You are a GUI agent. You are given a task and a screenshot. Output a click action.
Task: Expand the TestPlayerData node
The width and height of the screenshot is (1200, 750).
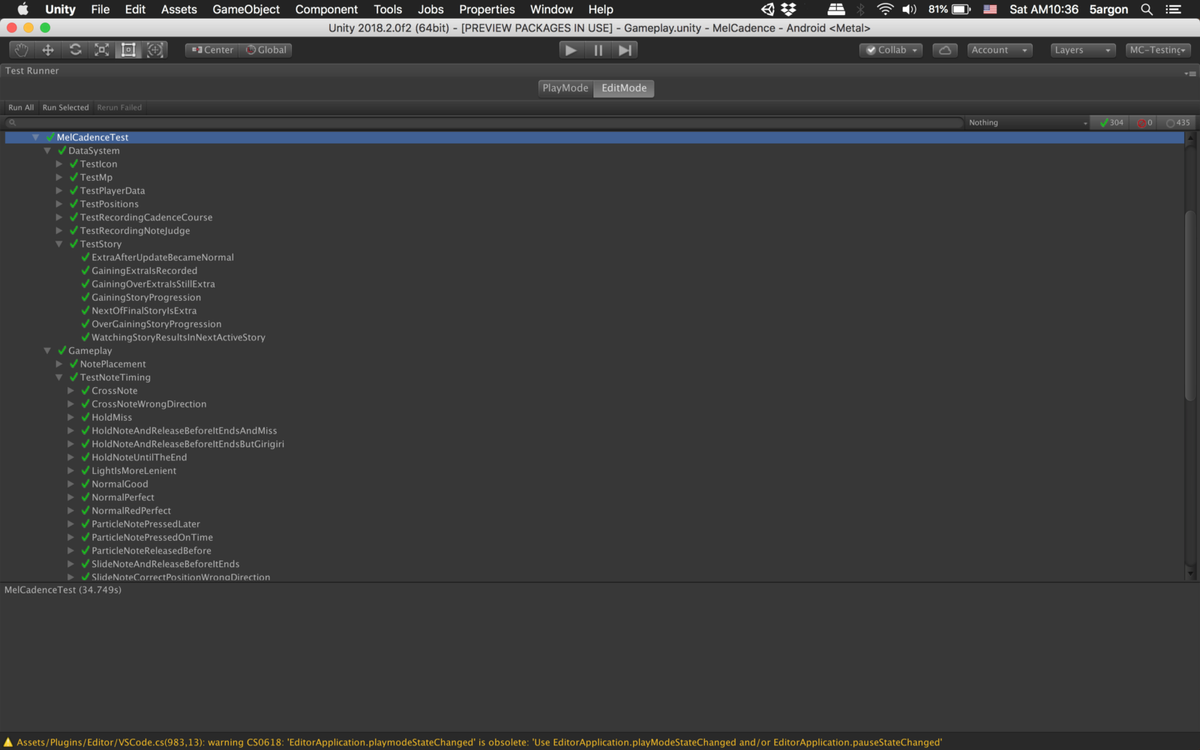click(60, 191)
